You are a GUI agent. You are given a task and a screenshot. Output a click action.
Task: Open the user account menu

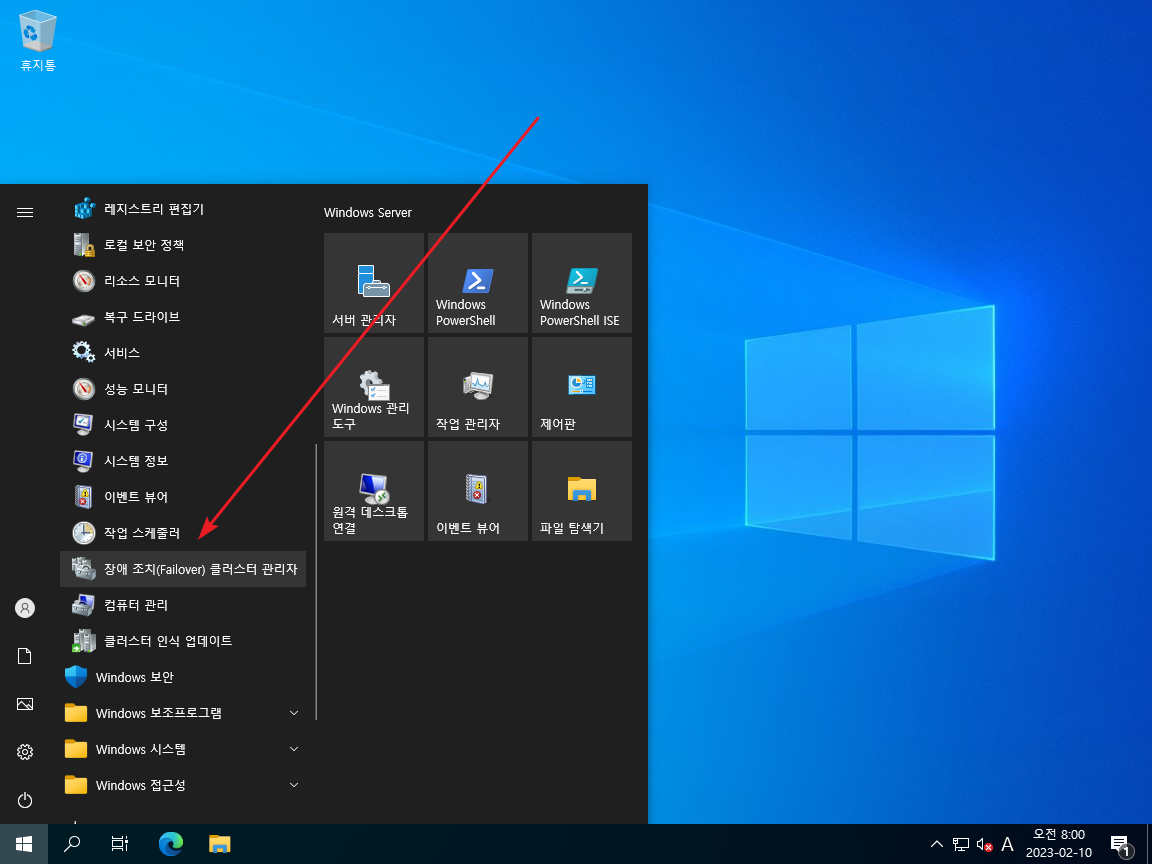[x=25, y=608]
